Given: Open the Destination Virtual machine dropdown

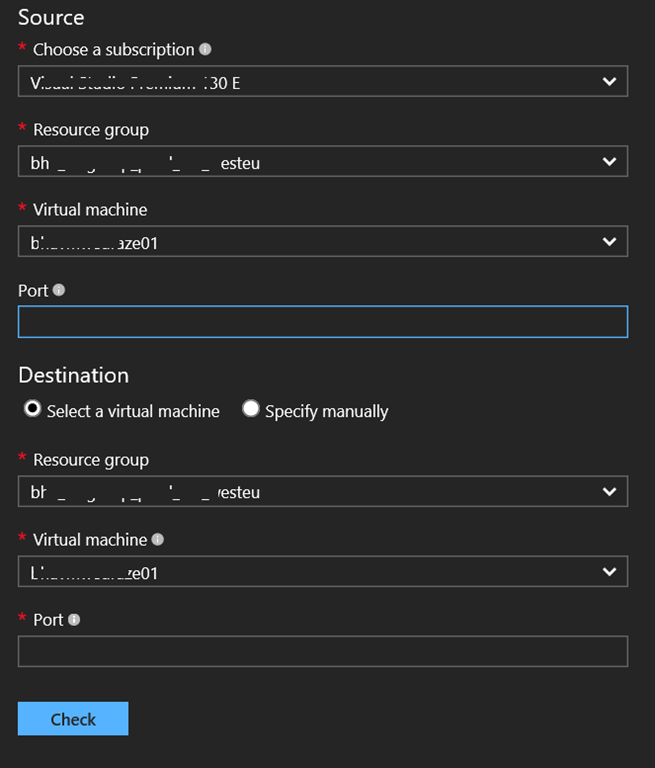Looking at the screenshot, I should click(322, 572).
